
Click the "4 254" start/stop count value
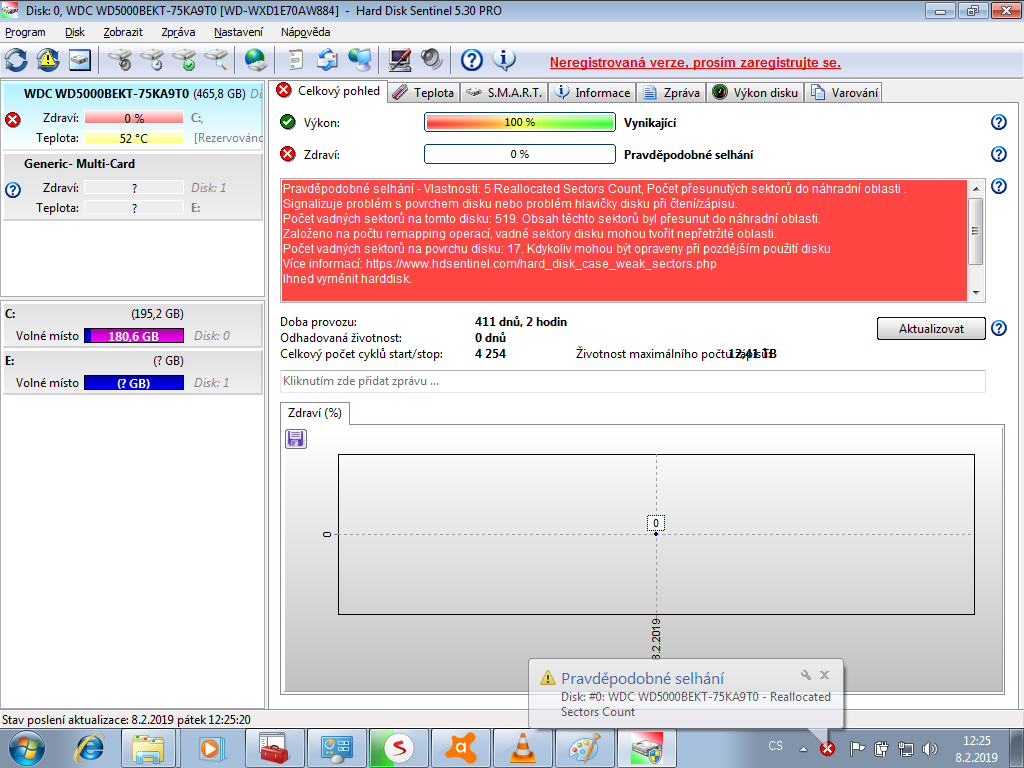click(x=490, y=353)
